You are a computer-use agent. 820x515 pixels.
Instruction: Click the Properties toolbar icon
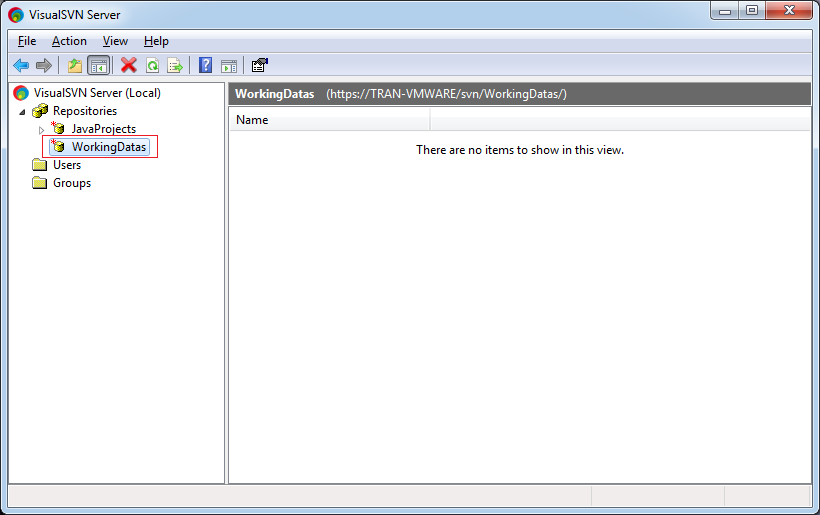click(259, 65)
